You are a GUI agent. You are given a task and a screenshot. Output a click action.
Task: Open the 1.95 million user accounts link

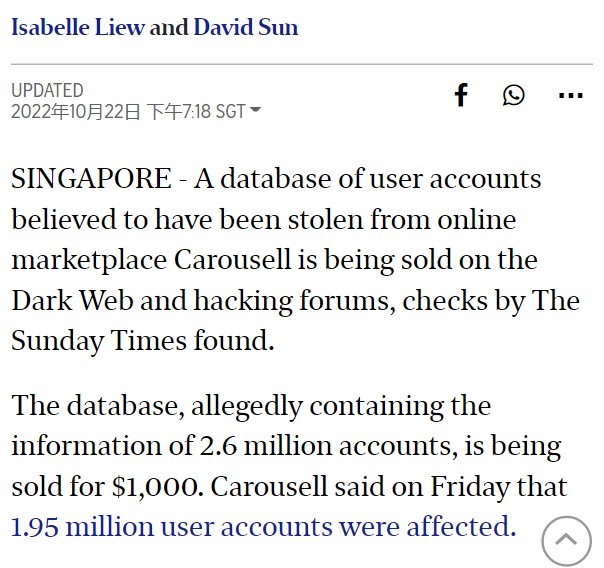[263, 525]
